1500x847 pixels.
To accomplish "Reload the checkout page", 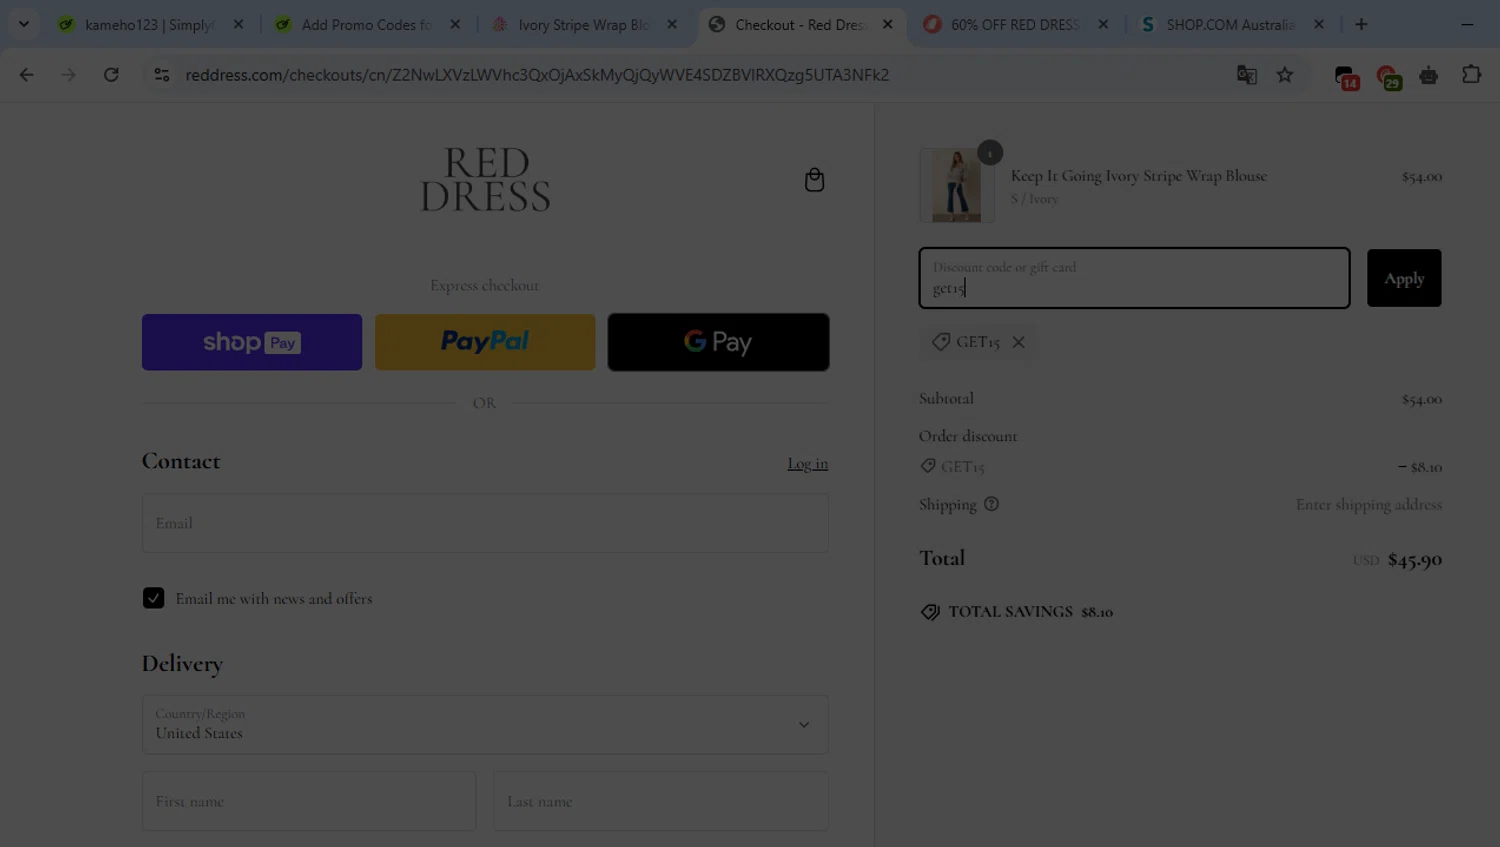I will 111,75.
